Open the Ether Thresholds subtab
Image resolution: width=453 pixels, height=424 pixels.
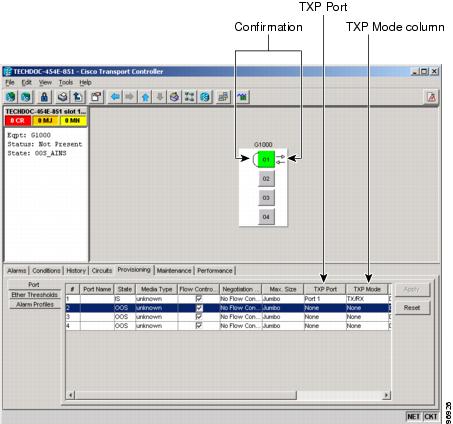[x=35, y=295]
